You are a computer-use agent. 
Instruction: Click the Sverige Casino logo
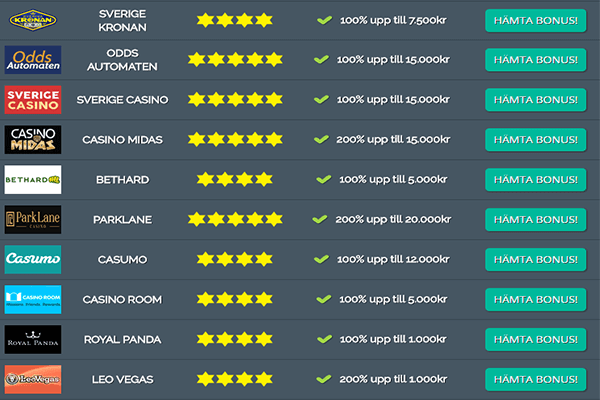click(x=32, y=100)
